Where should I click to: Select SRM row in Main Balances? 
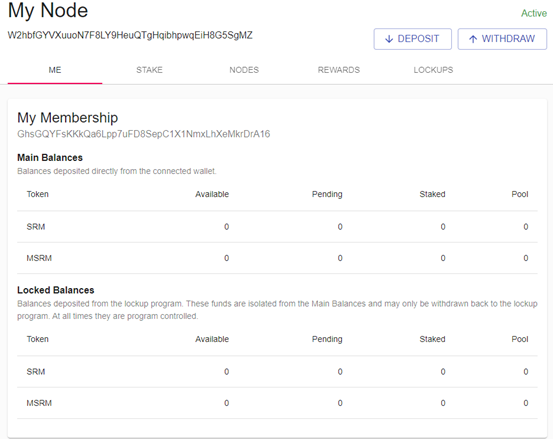(277, 227)
